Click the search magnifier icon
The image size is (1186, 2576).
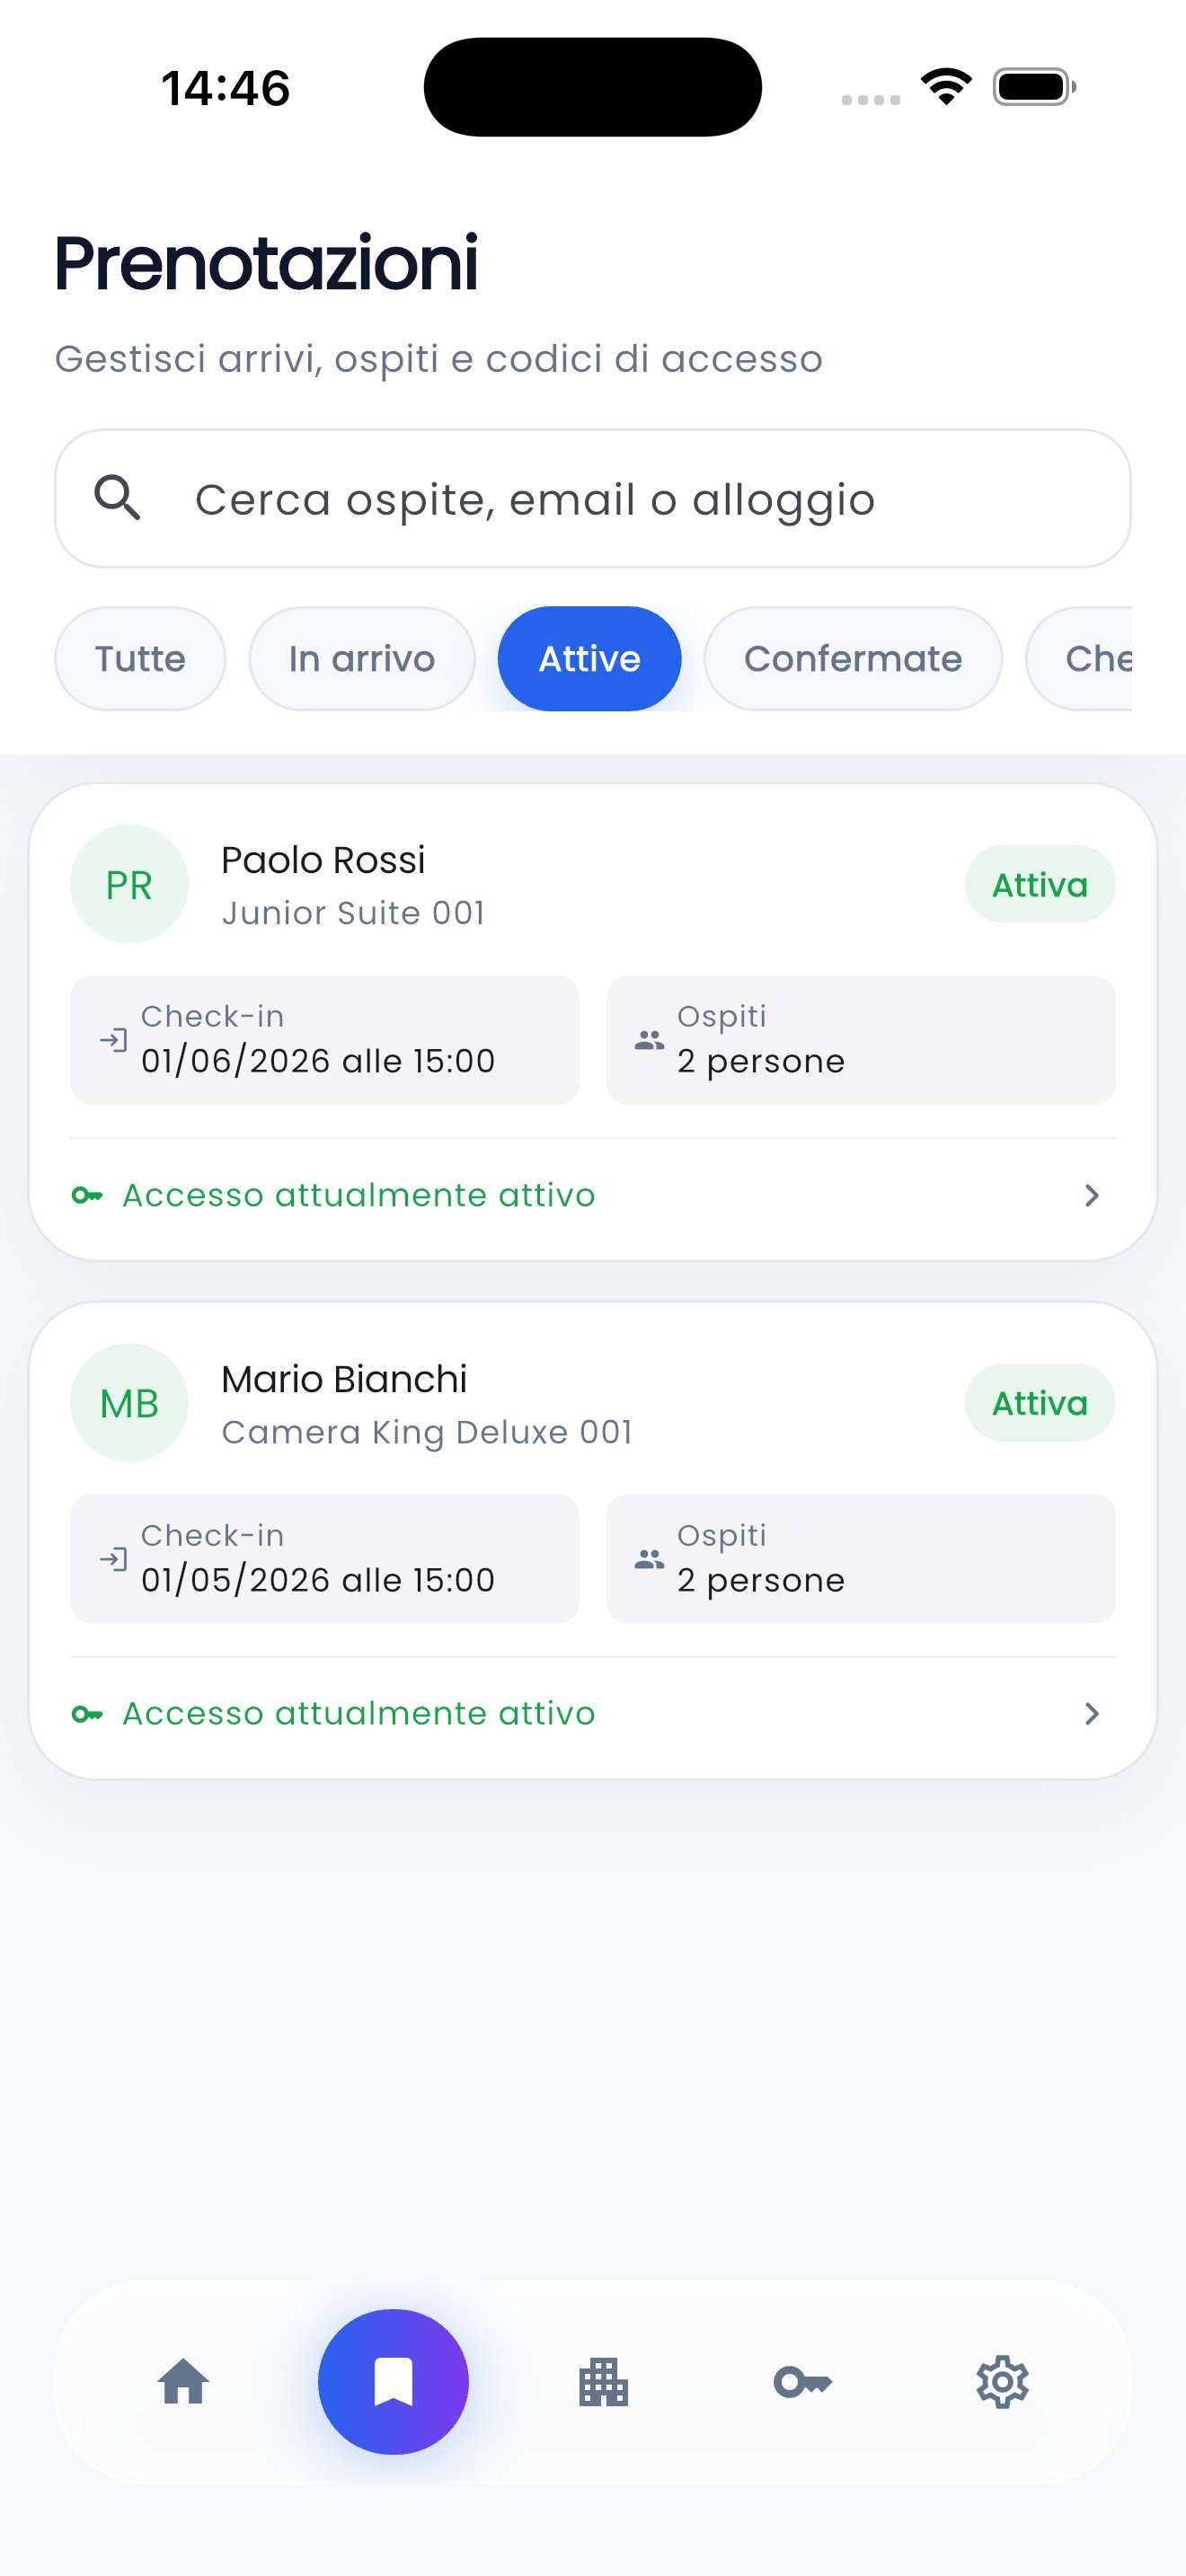(118, 497)
